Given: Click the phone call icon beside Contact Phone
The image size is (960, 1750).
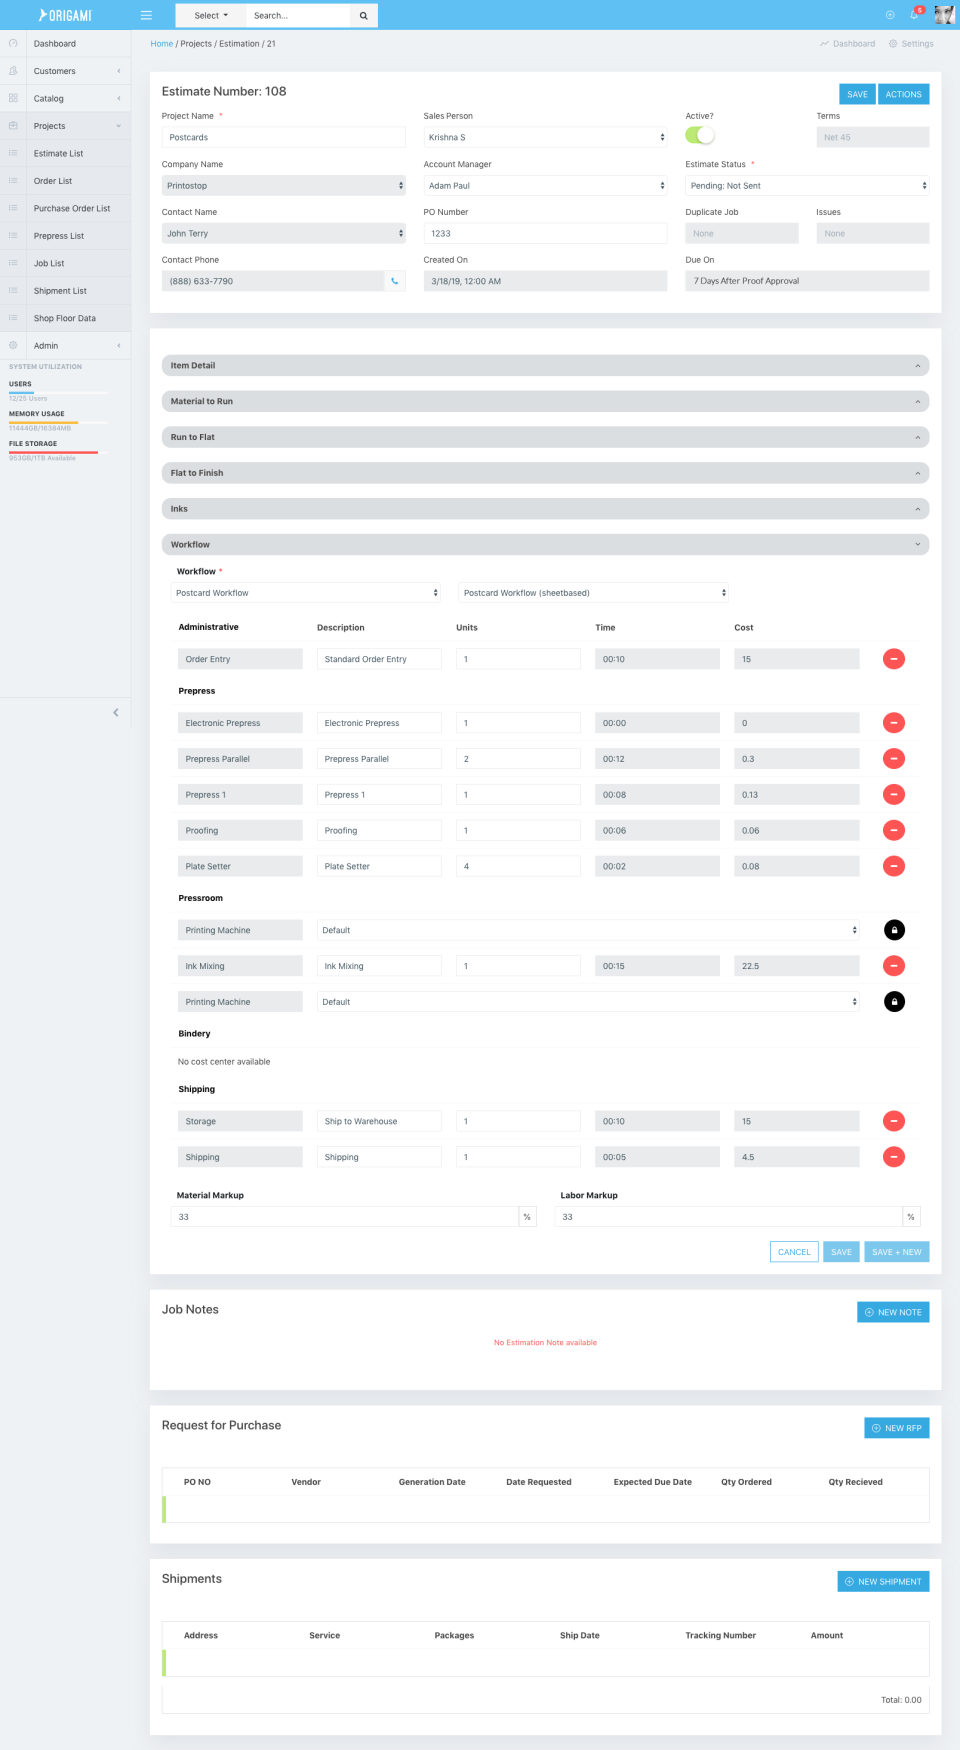Looking at the screenshot, I should pos(395,281).
